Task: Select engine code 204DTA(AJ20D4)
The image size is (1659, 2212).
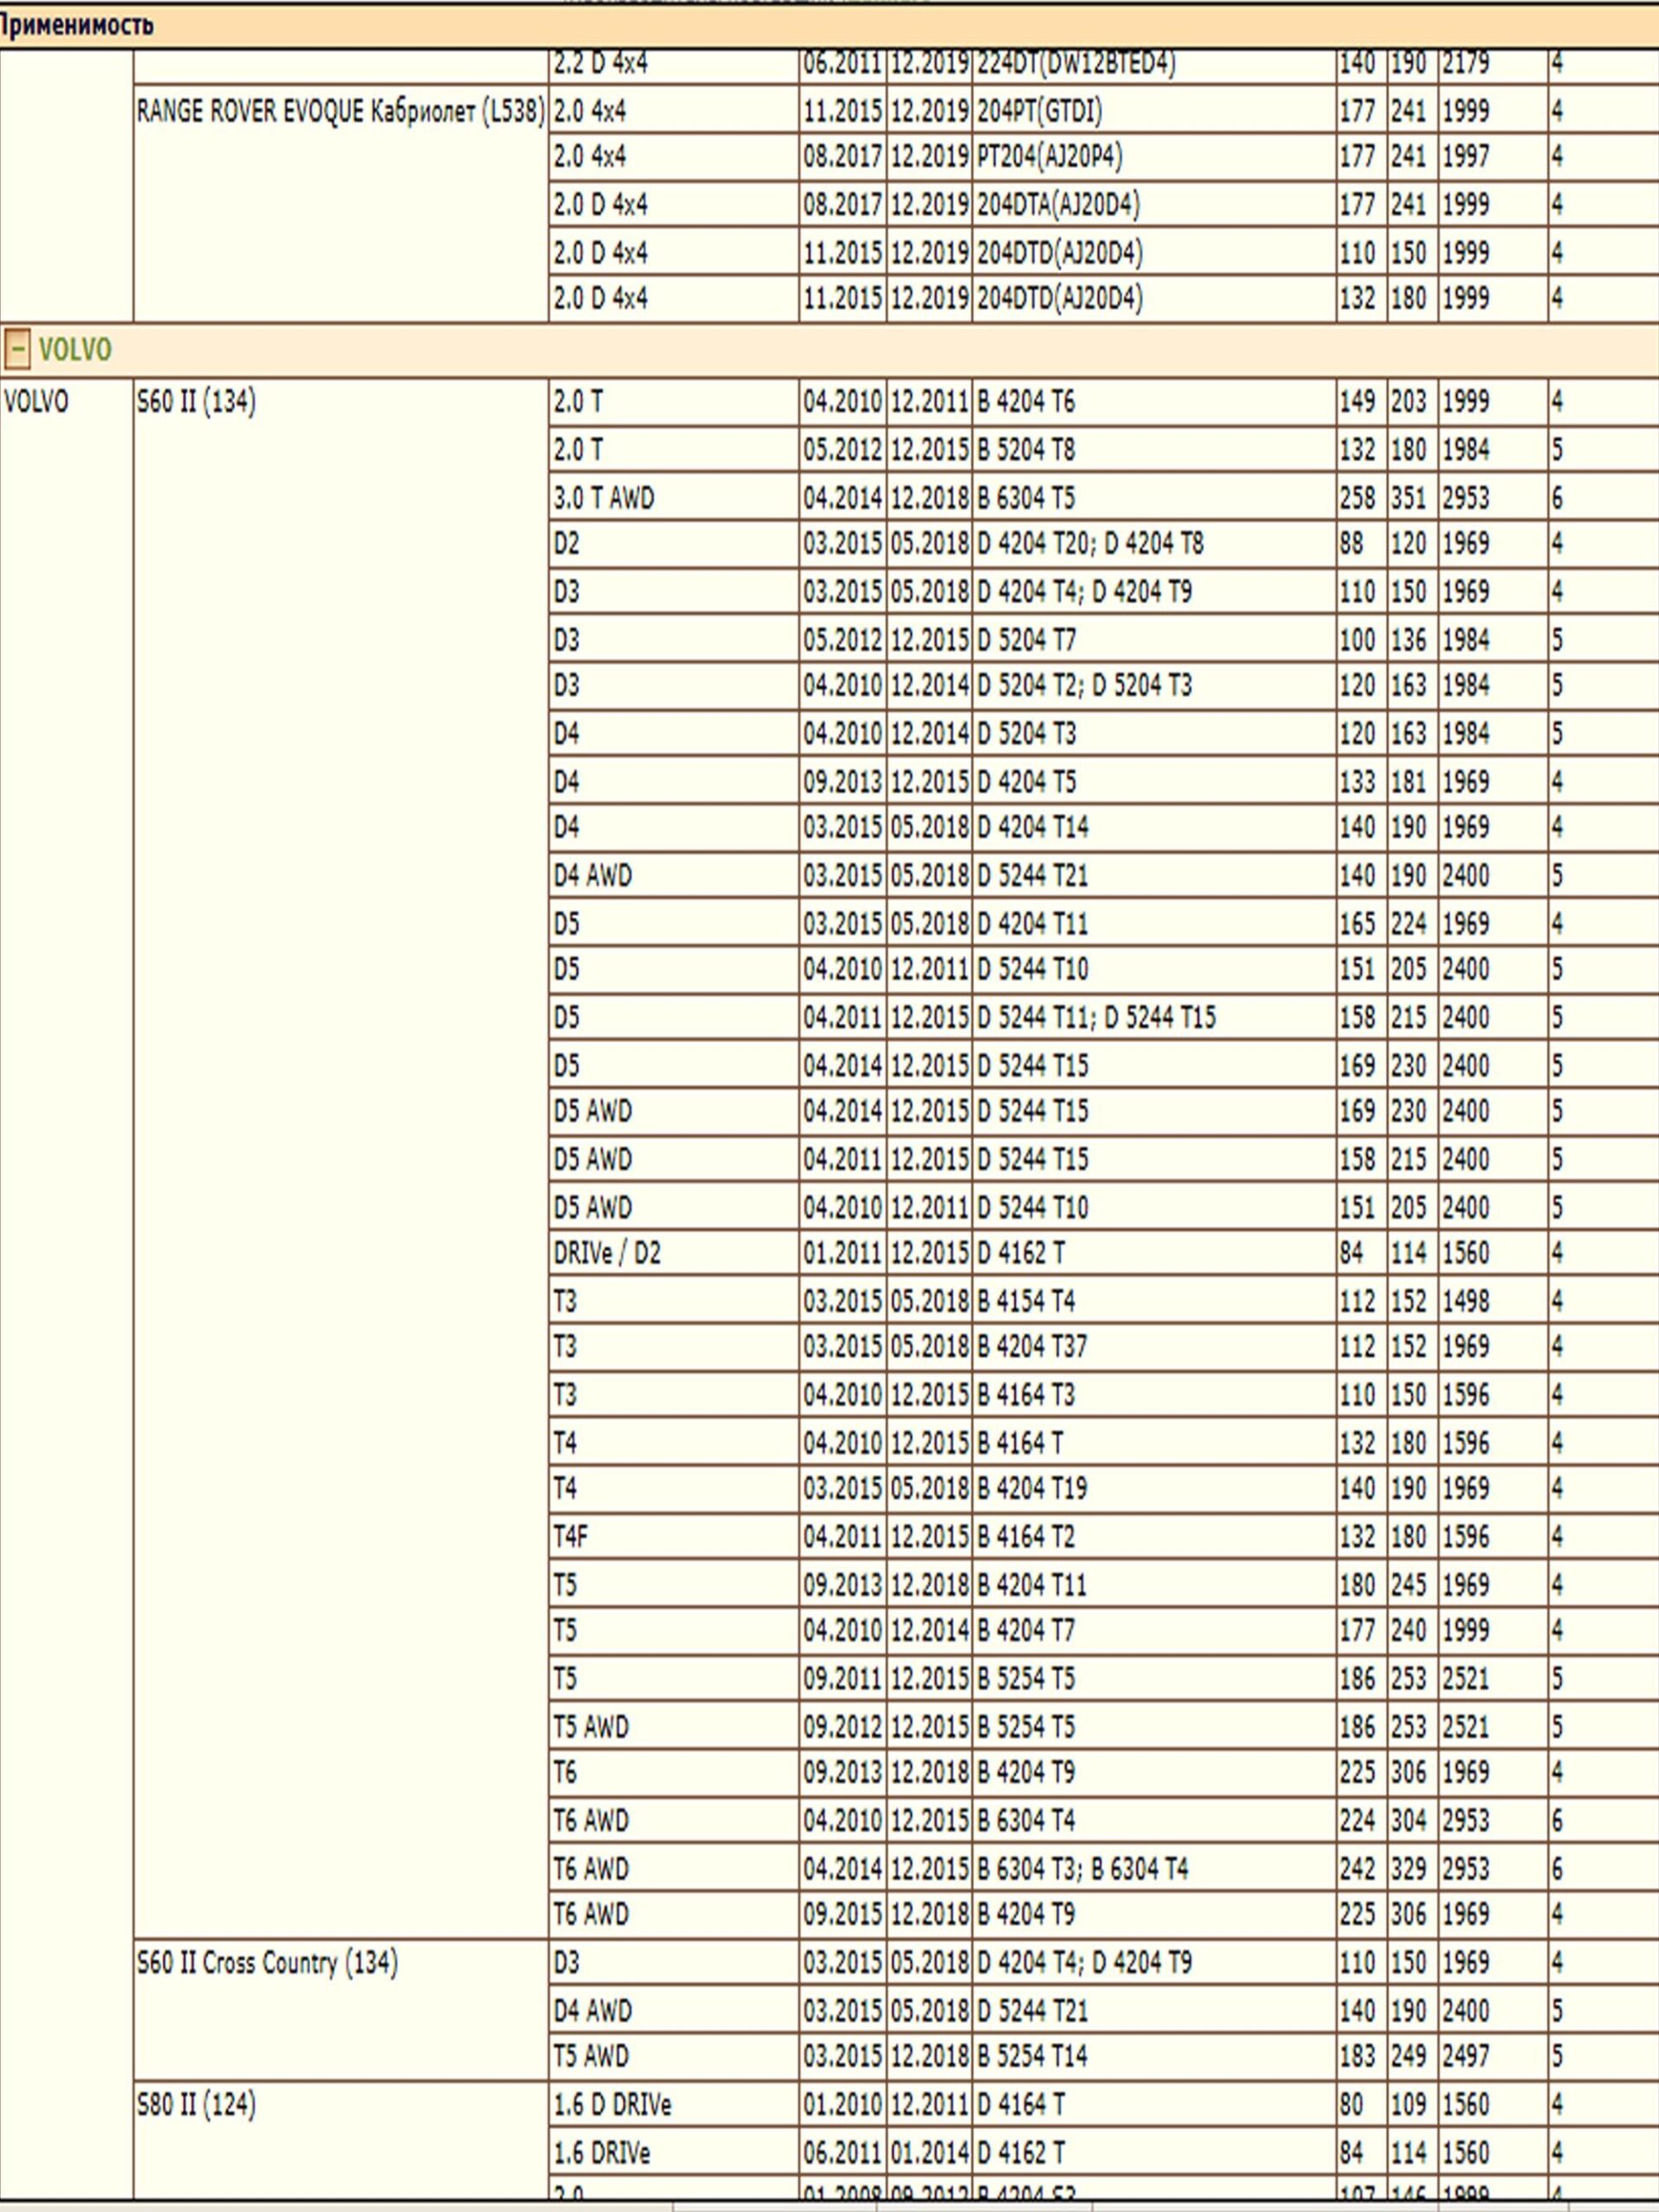Action: (x=1058, y=205)
